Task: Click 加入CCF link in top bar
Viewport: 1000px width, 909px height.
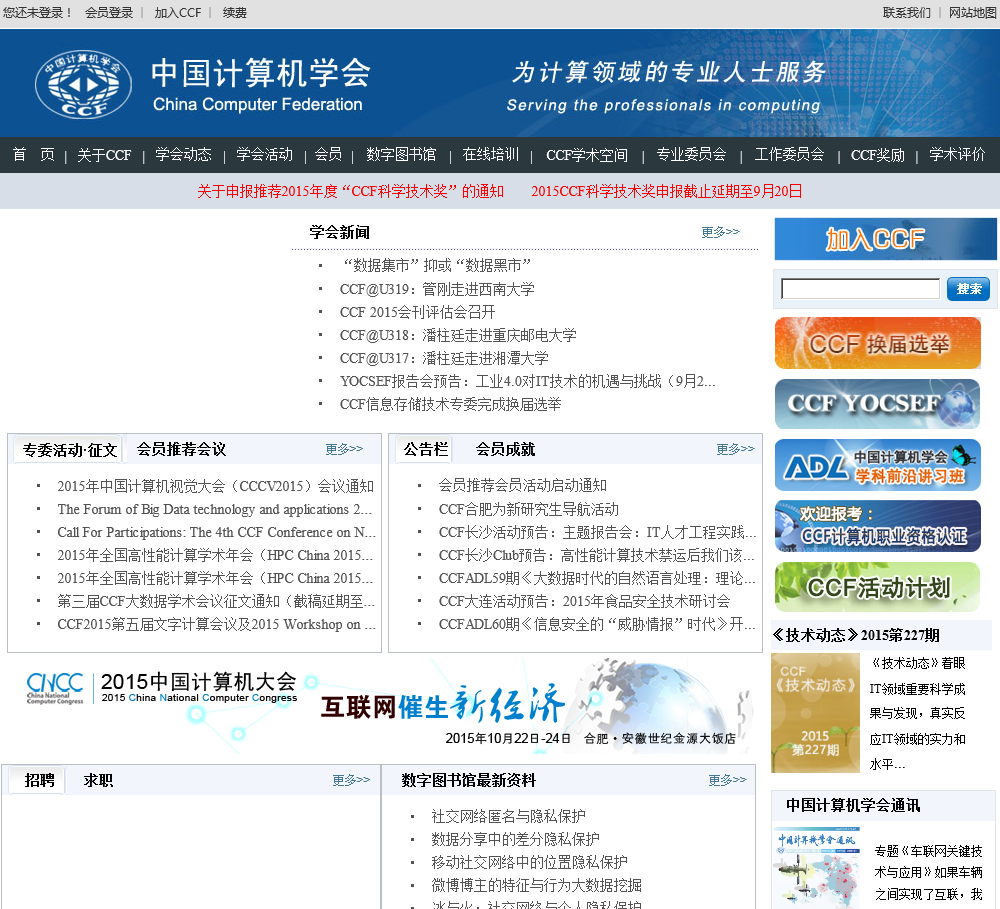Action: (178, 13)
